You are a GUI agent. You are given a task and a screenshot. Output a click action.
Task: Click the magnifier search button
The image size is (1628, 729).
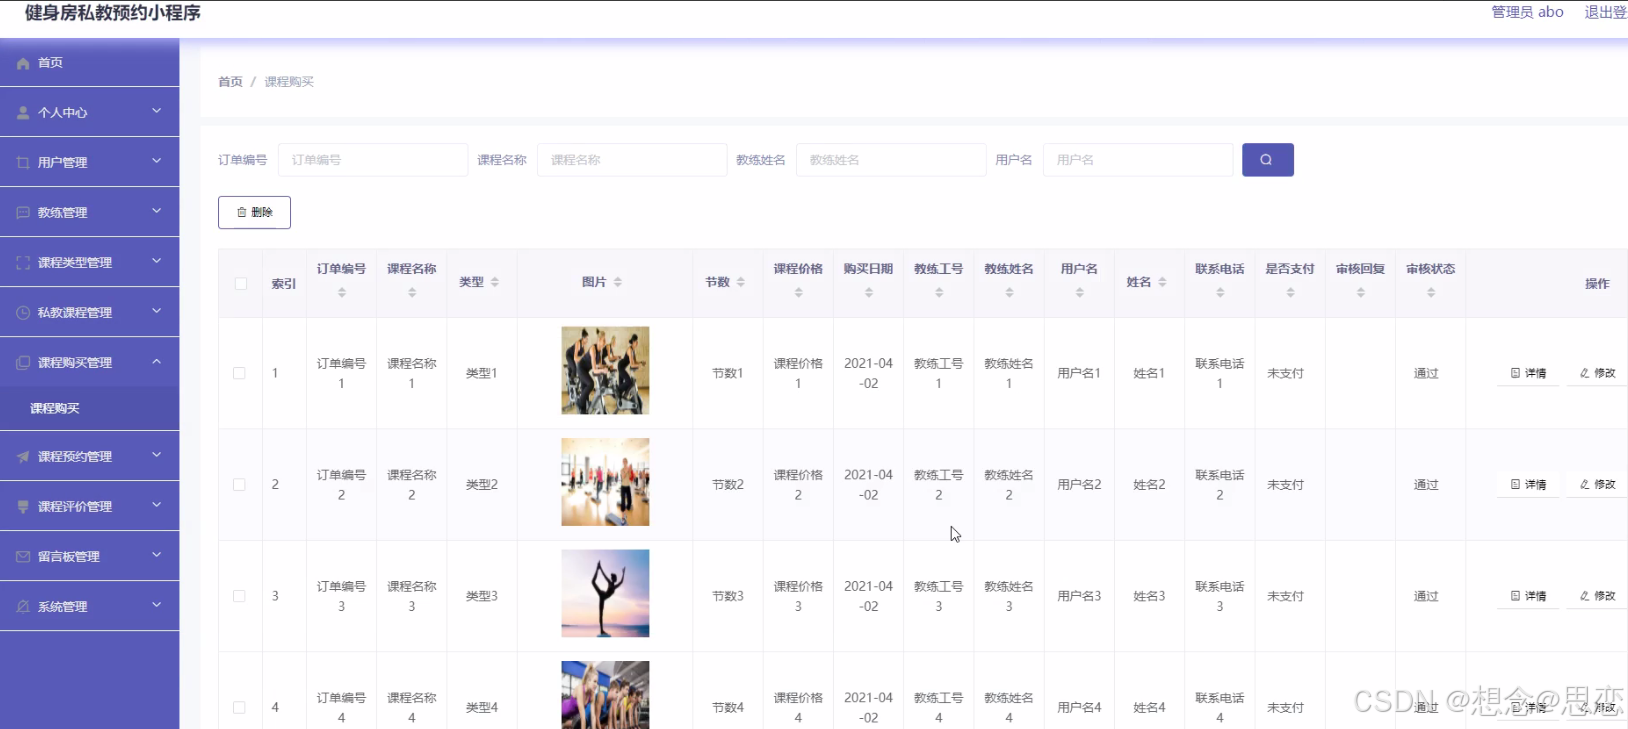(1267, 160)
